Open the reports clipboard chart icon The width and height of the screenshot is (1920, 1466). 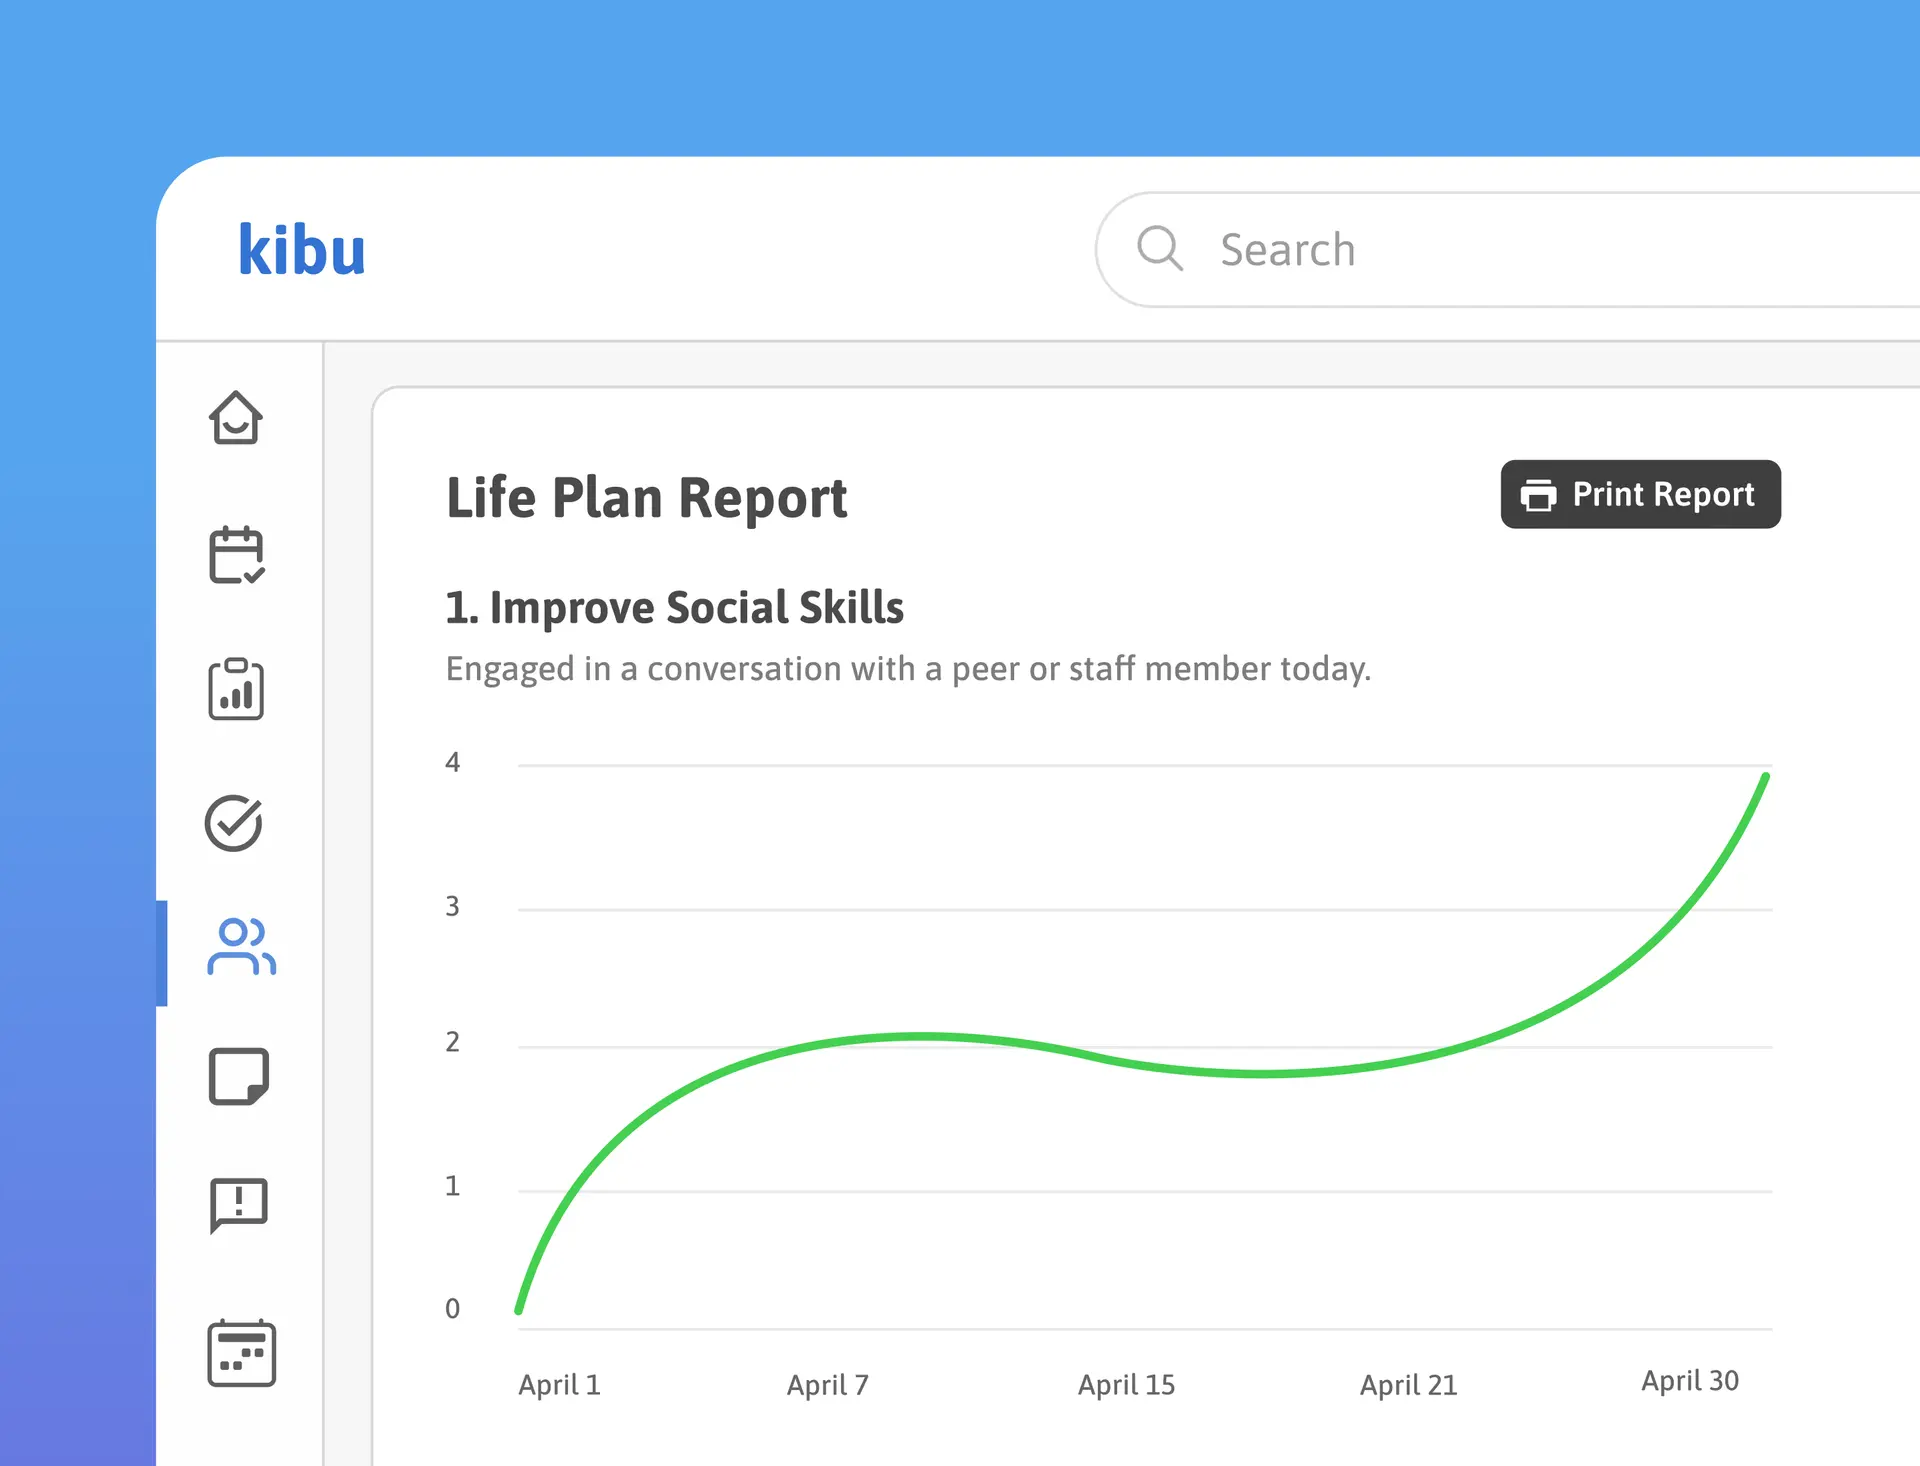tap(236, 689)
